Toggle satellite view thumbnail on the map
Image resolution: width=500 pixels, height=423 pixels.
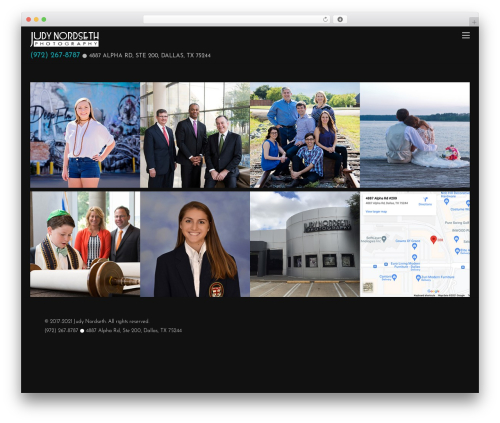(x=368, y=287)
